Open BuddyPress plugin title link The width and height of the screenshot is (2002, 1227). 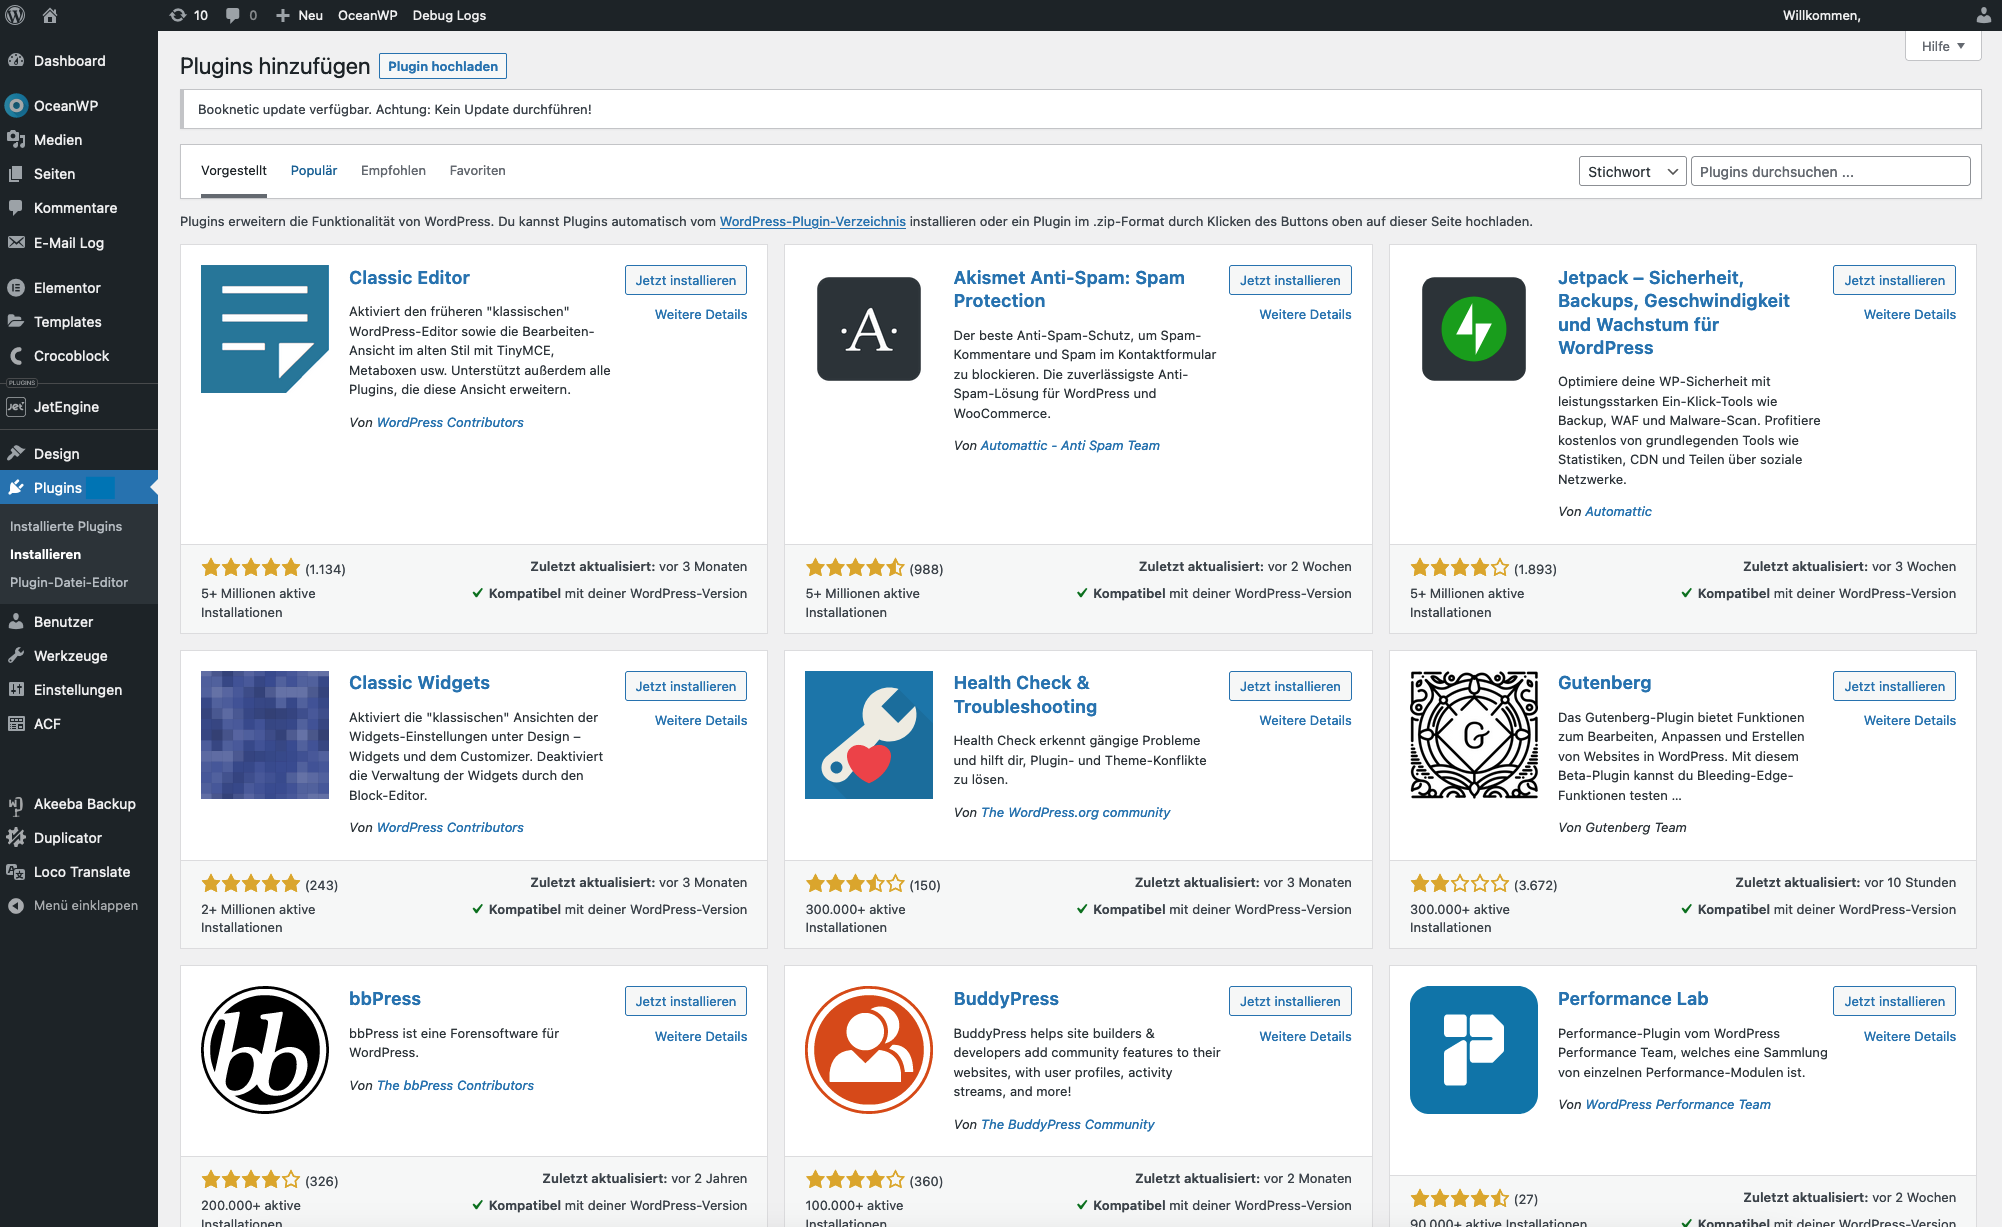click(1006, 999)
